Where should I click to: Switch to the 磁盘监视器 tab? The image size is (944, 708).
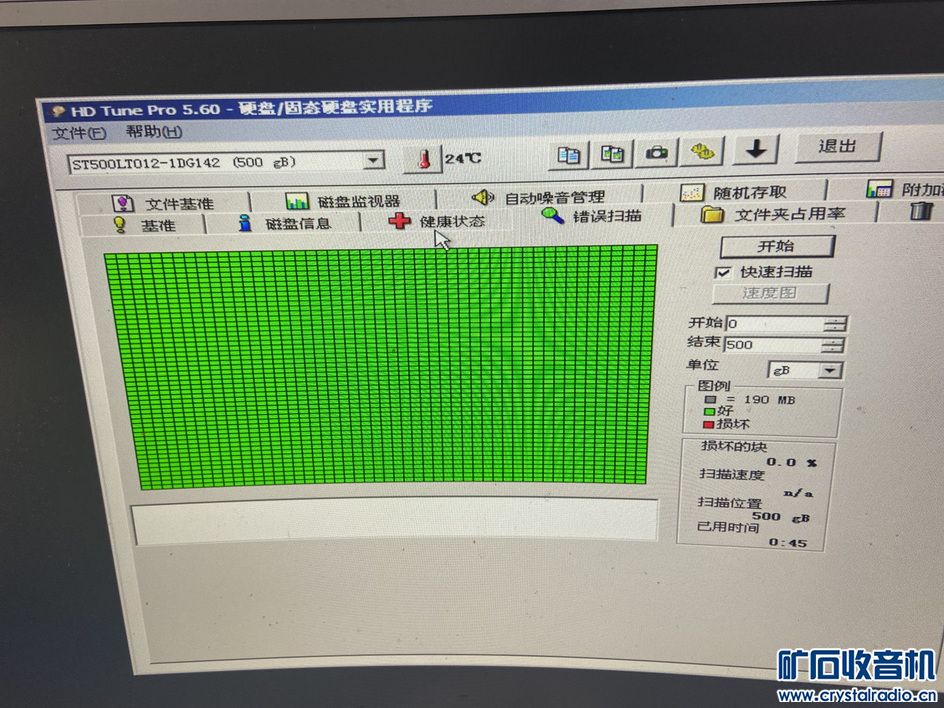(x=343, y=200)
